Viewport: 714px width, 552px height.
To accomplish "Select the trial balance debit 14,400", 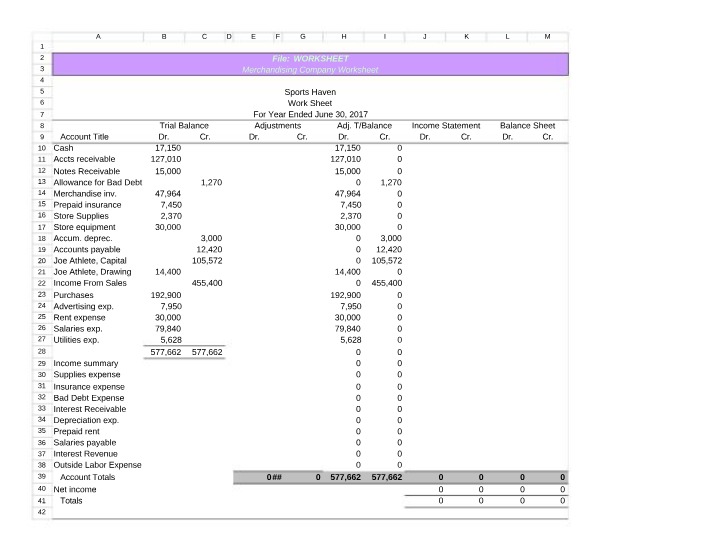I will pos(168,272).
